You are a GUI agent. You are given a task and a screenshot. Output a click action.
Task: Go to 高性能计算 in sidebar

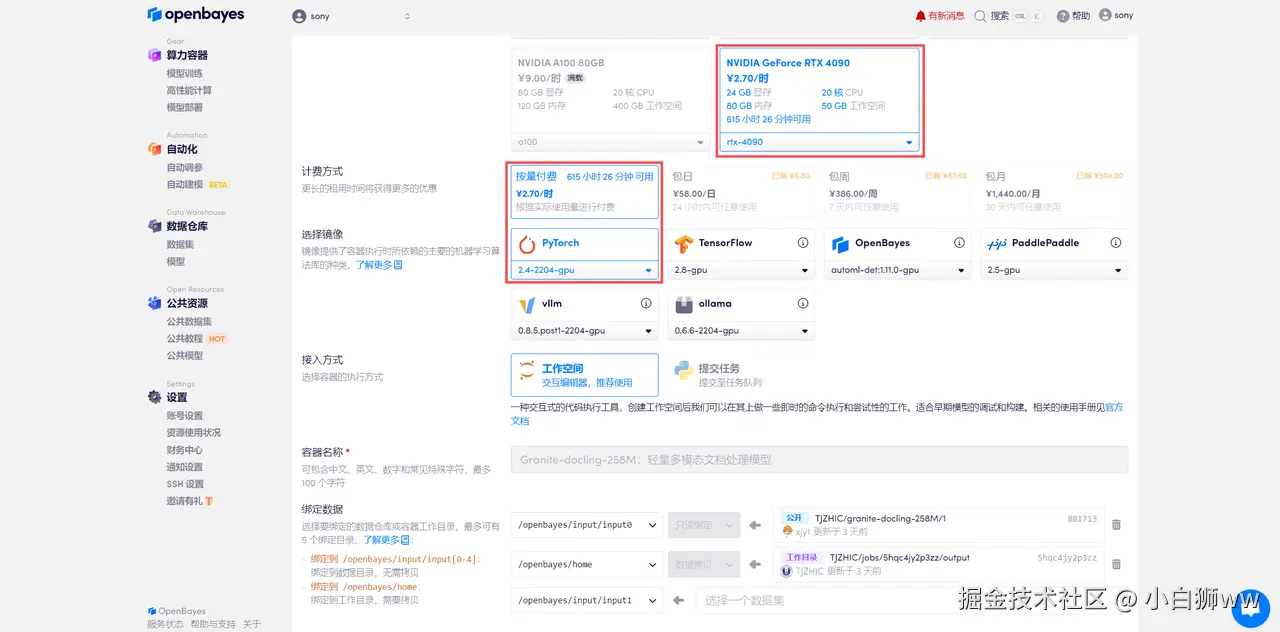[x=189, y=90]
